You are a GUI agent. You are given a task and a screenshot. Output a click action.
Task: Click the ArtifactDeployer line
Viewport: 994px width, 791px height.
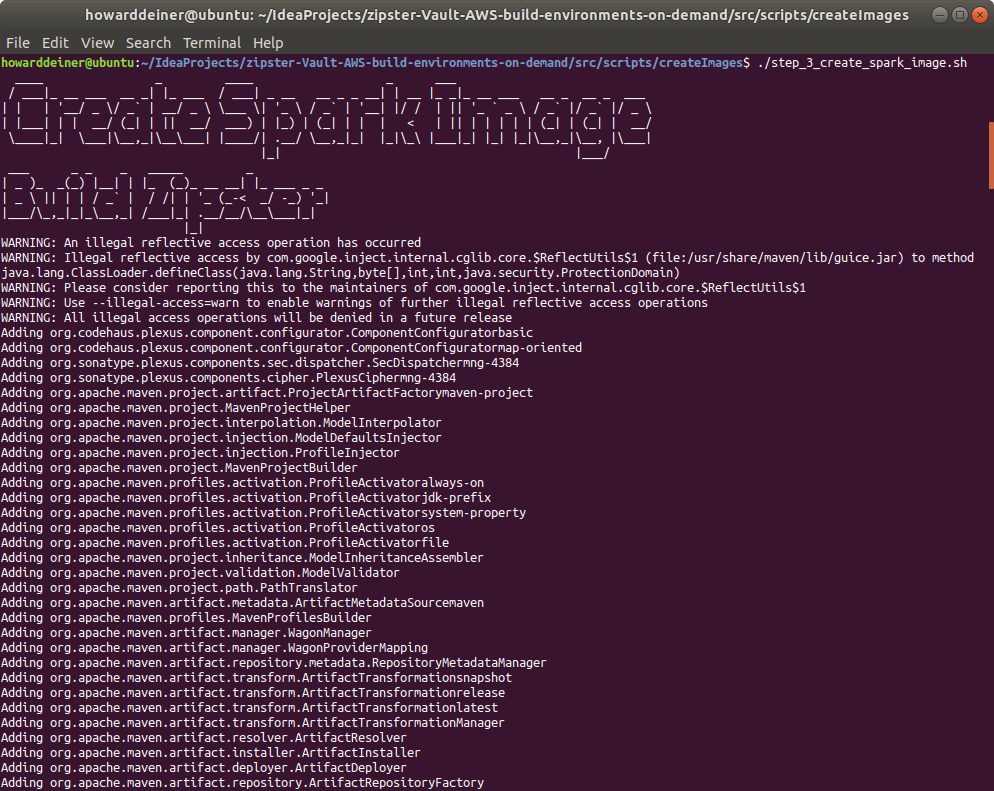point(203,768)
